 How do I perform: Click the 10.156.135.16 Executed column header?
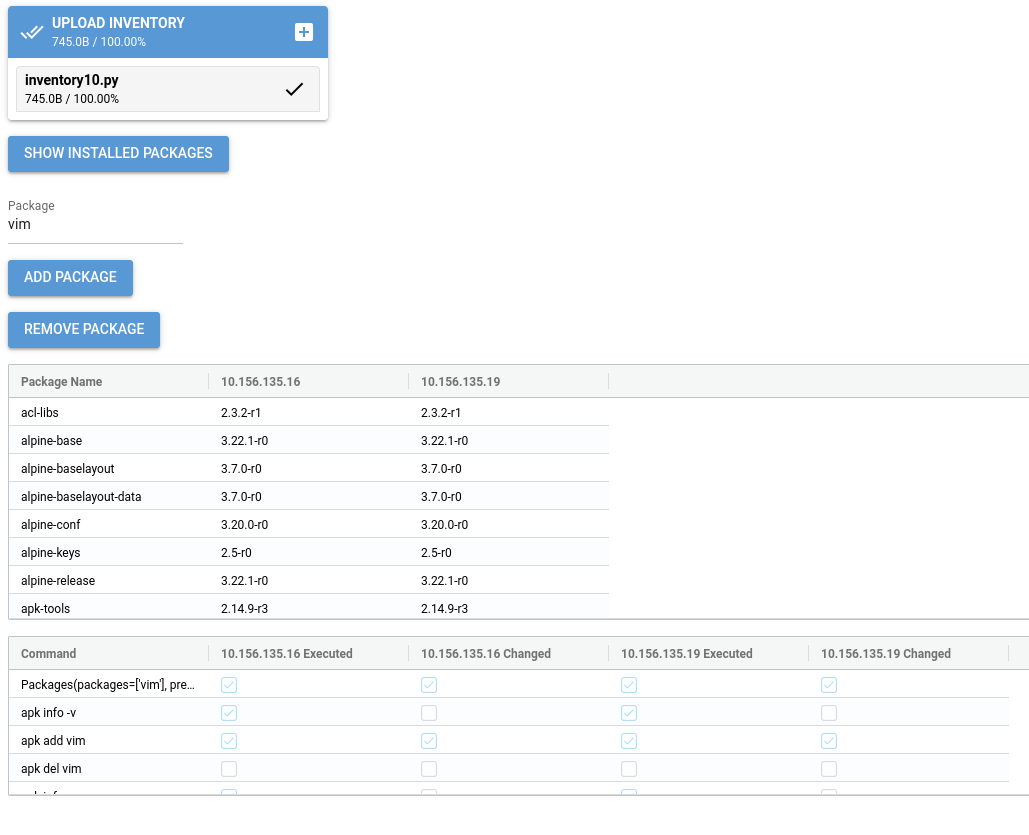coord(287,654)
